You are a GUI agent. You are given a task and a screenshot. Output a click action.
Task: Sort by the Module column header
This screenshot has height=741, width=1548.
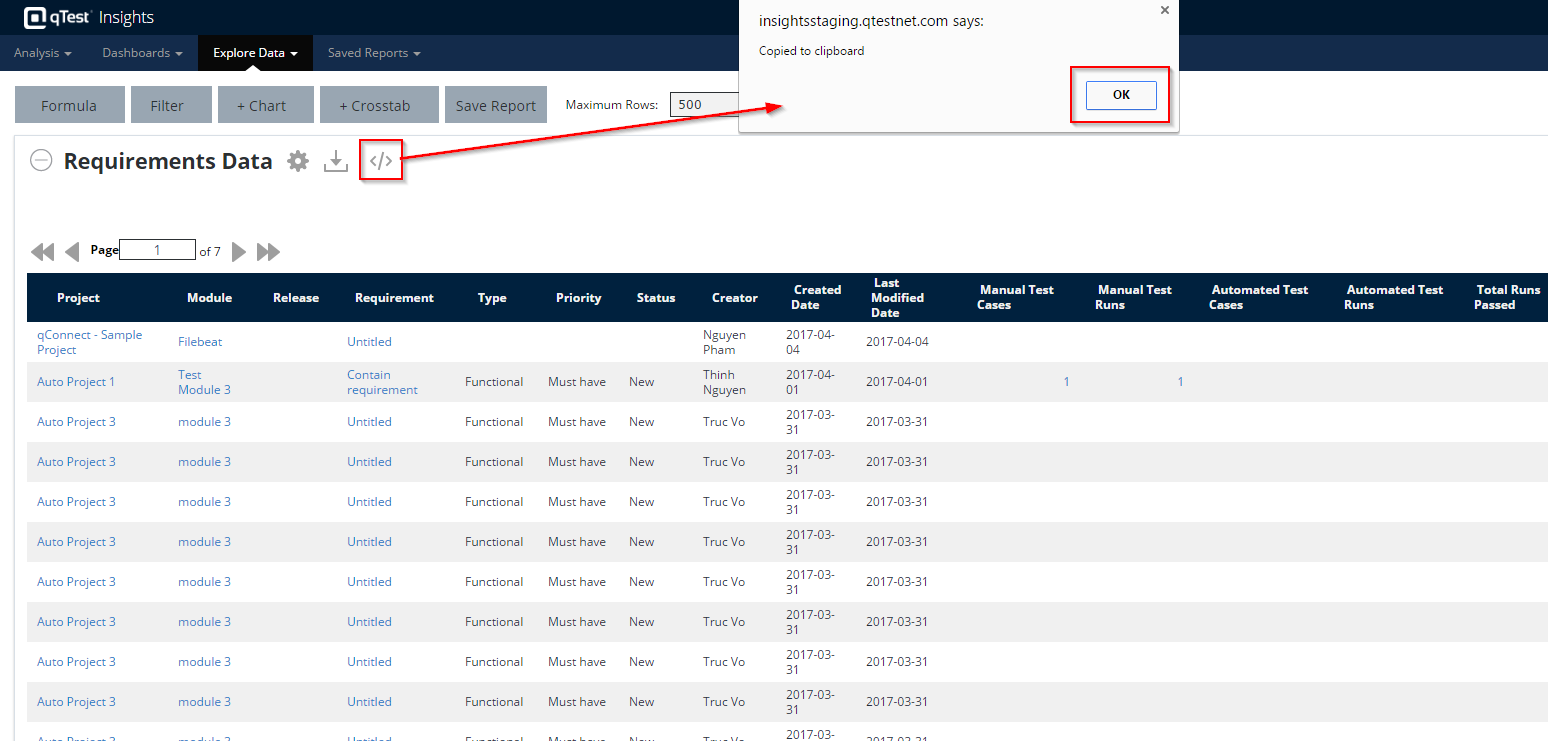point(209,298)
